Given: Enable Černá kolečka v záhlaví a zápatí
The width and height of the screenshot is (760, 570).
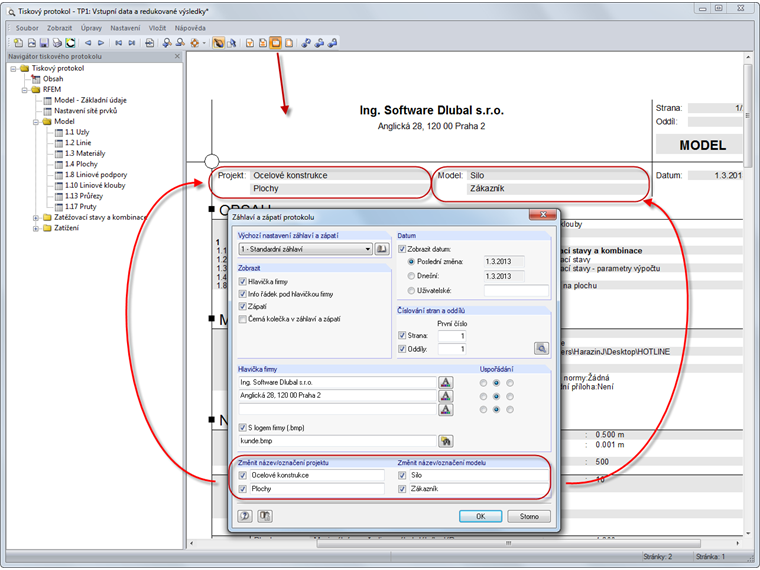Looking at the screenshot, I should tap(242, 319).
